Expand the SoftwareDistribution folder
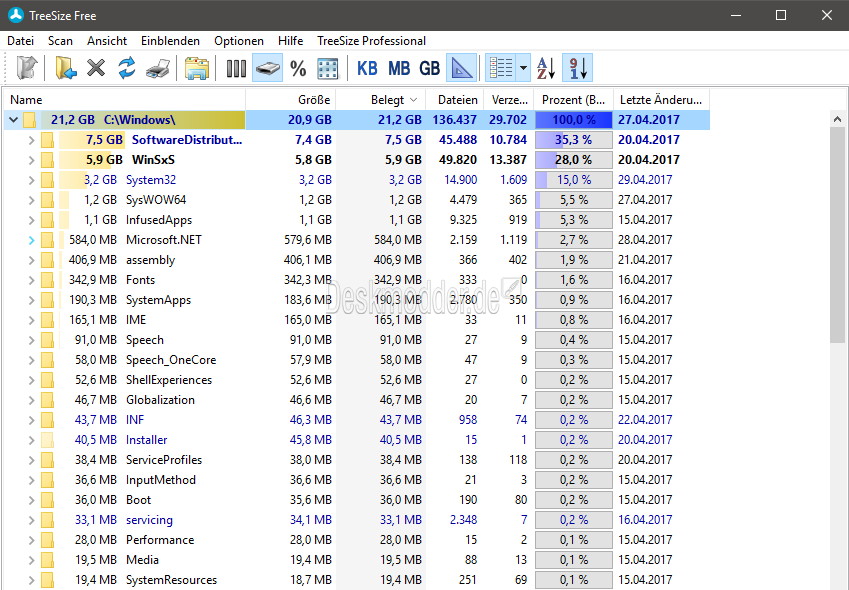849x590 pixels. (x=31, y=140)
